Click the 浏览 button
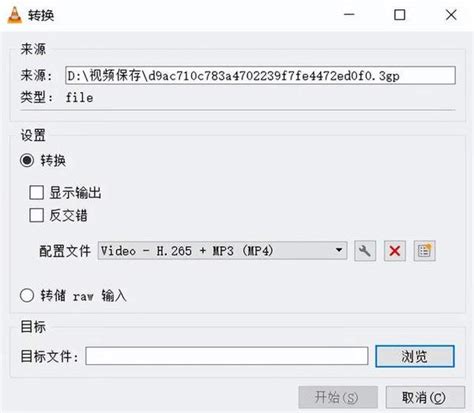The width and height of the screenshot is (474, 413). click(415, 356)
